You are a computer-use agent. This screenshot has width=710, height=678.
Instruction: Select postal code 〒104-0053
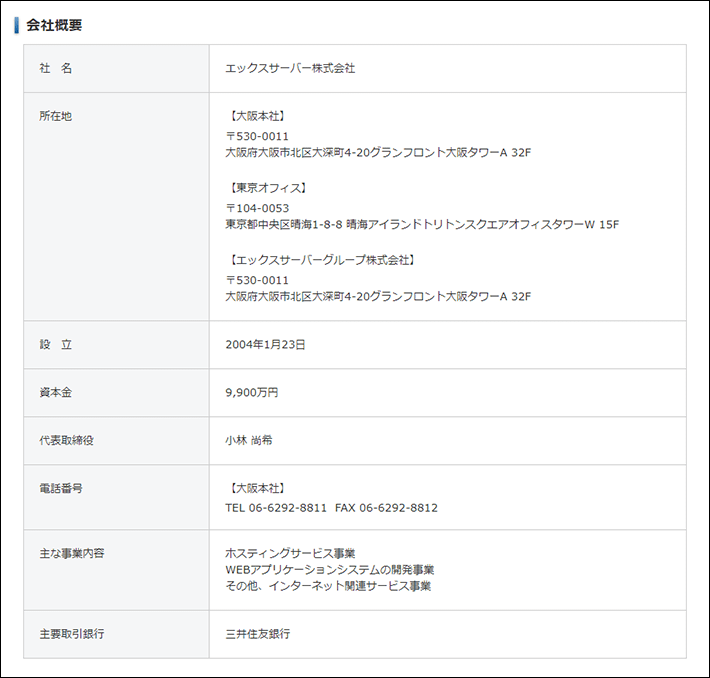[x=257, y=208]
